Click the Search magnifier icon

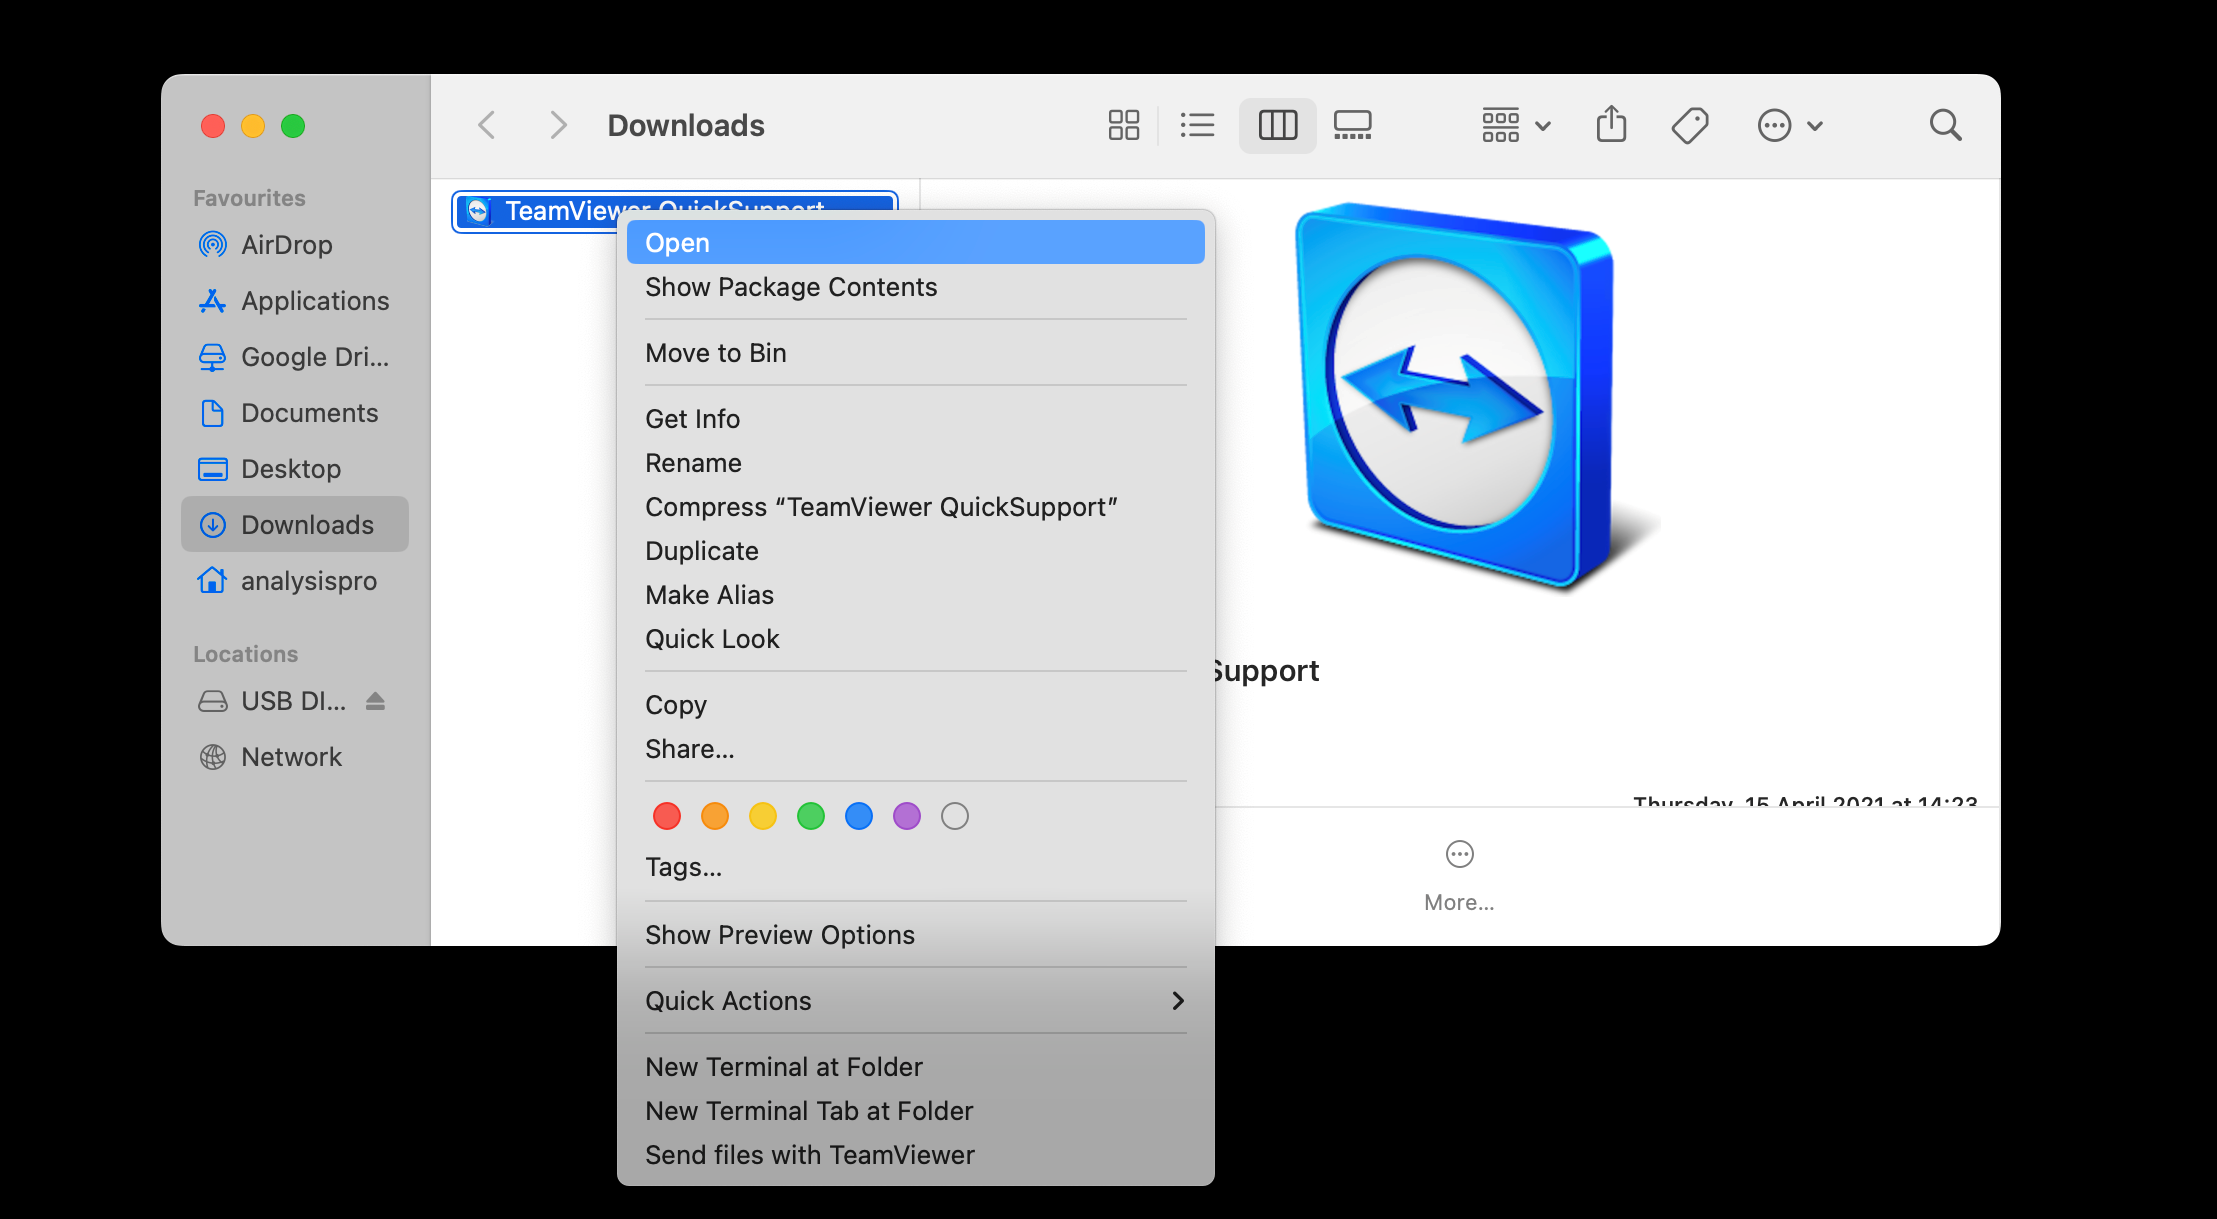(1945, 125)
